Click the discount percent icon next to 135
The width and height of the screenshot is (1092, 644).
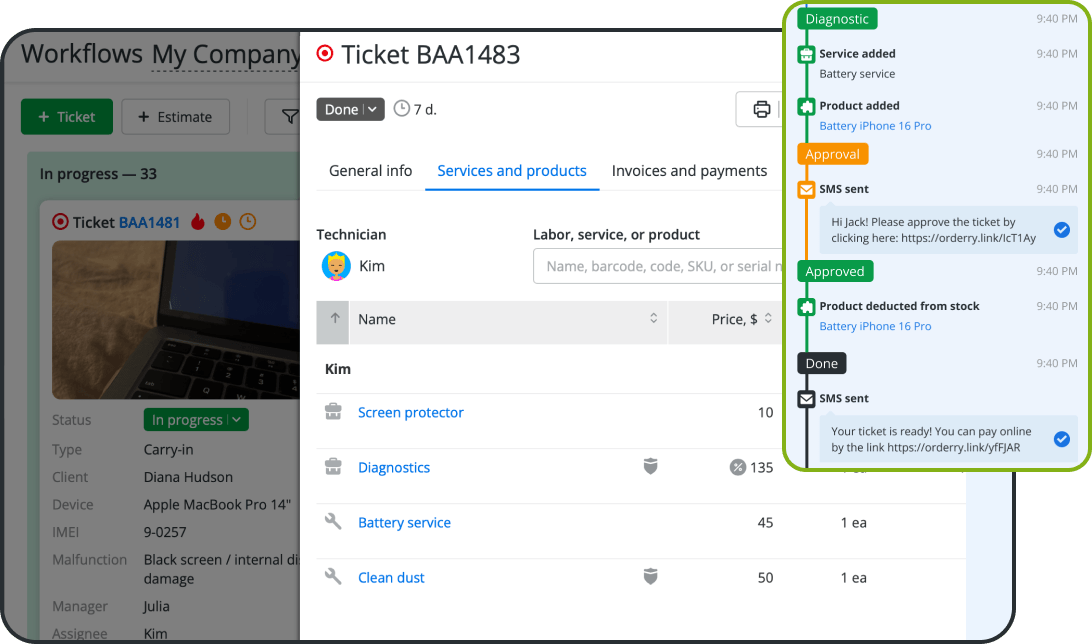(738, 467)
